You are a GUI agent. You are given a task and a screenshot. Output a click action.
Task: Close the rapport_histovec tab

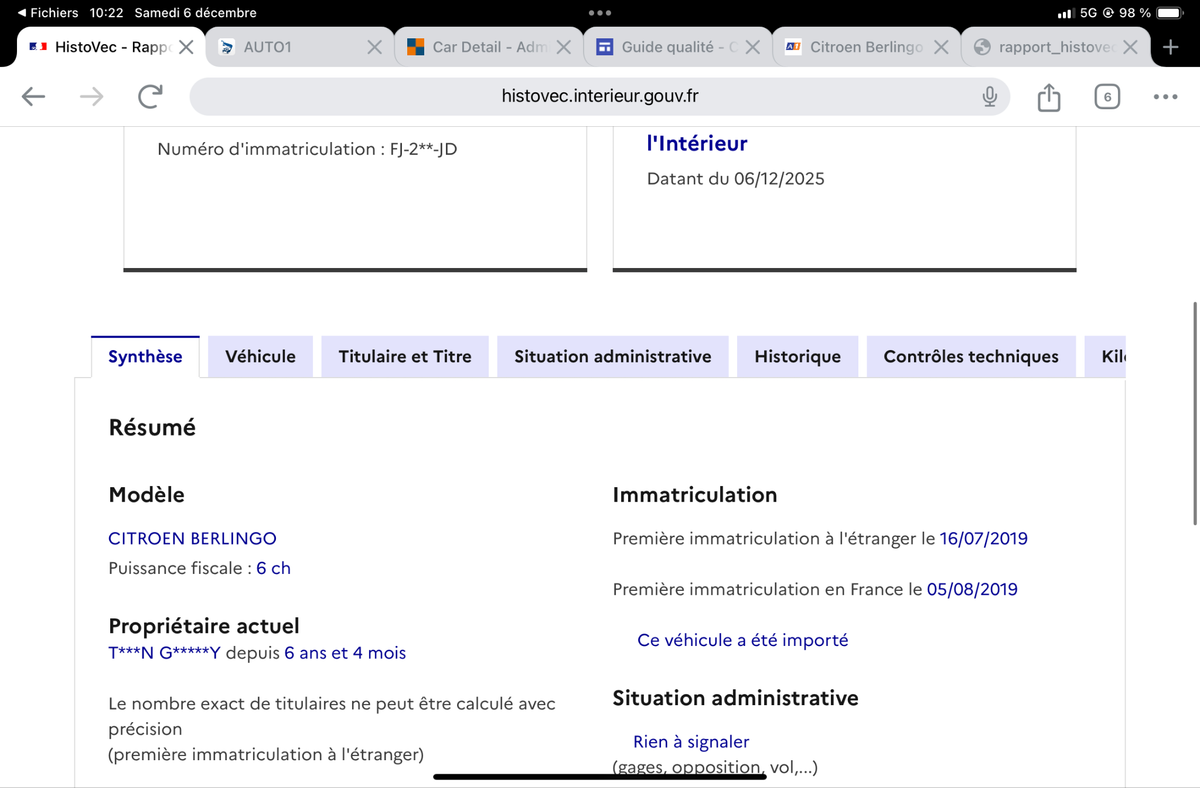(1129, 47)
